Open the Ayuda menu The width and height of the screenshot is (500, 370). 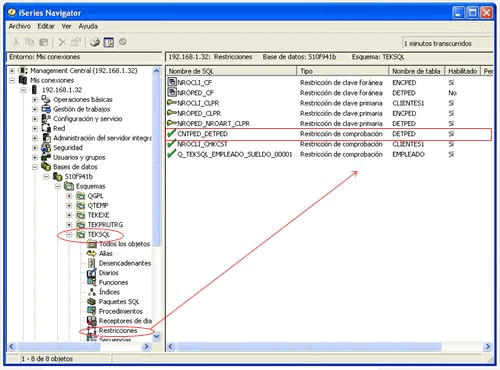(88, 26)
